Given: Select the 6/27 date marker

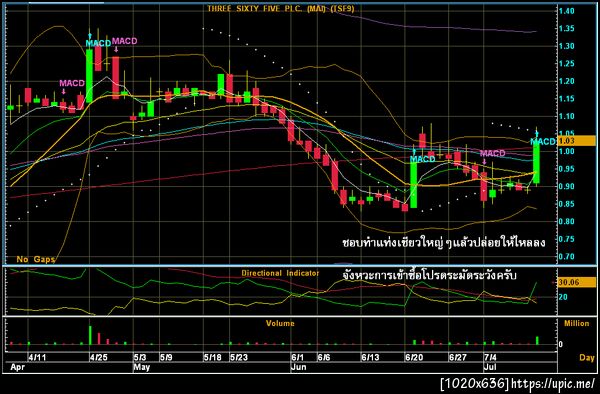Looking at the screenshot, I should coord(458,358).
